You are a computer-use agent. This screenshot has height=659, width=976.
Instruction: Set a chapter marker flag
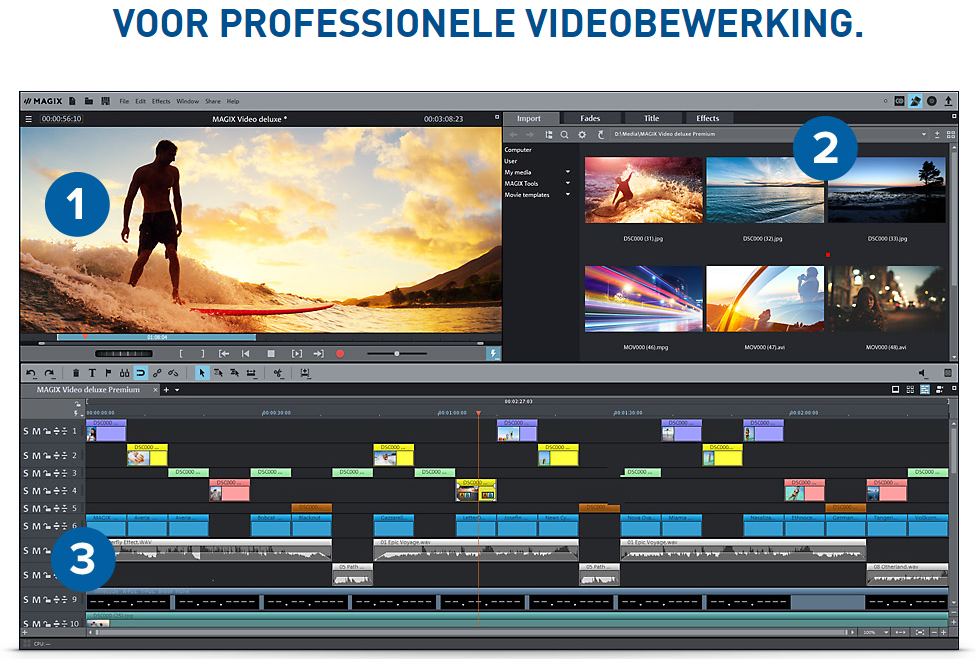[x=108, y=373]
